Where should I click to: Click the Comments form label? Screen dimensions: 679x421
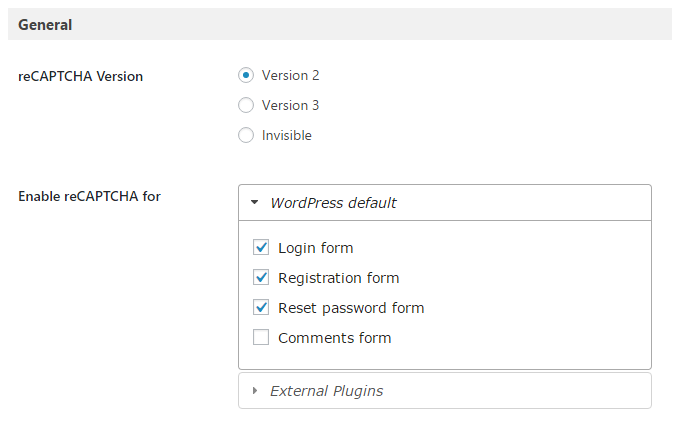pos(335,338)
